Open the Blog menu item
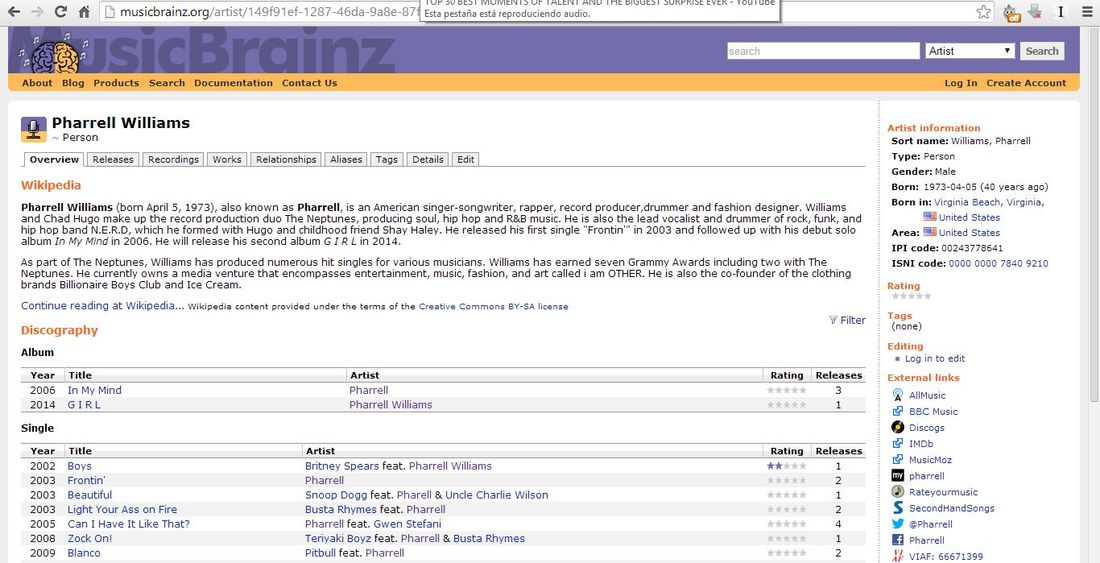The height and width of the screenshot is (563, 1100). coord(73,83)
